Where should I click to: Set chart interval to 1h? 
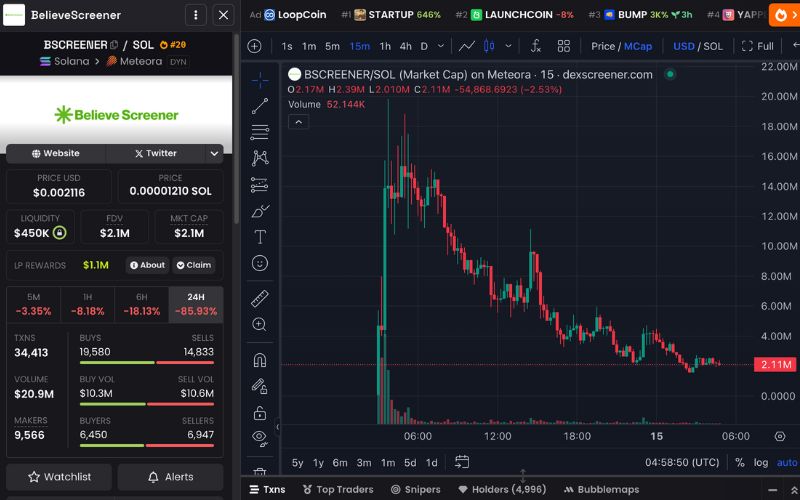pos(385,46)
